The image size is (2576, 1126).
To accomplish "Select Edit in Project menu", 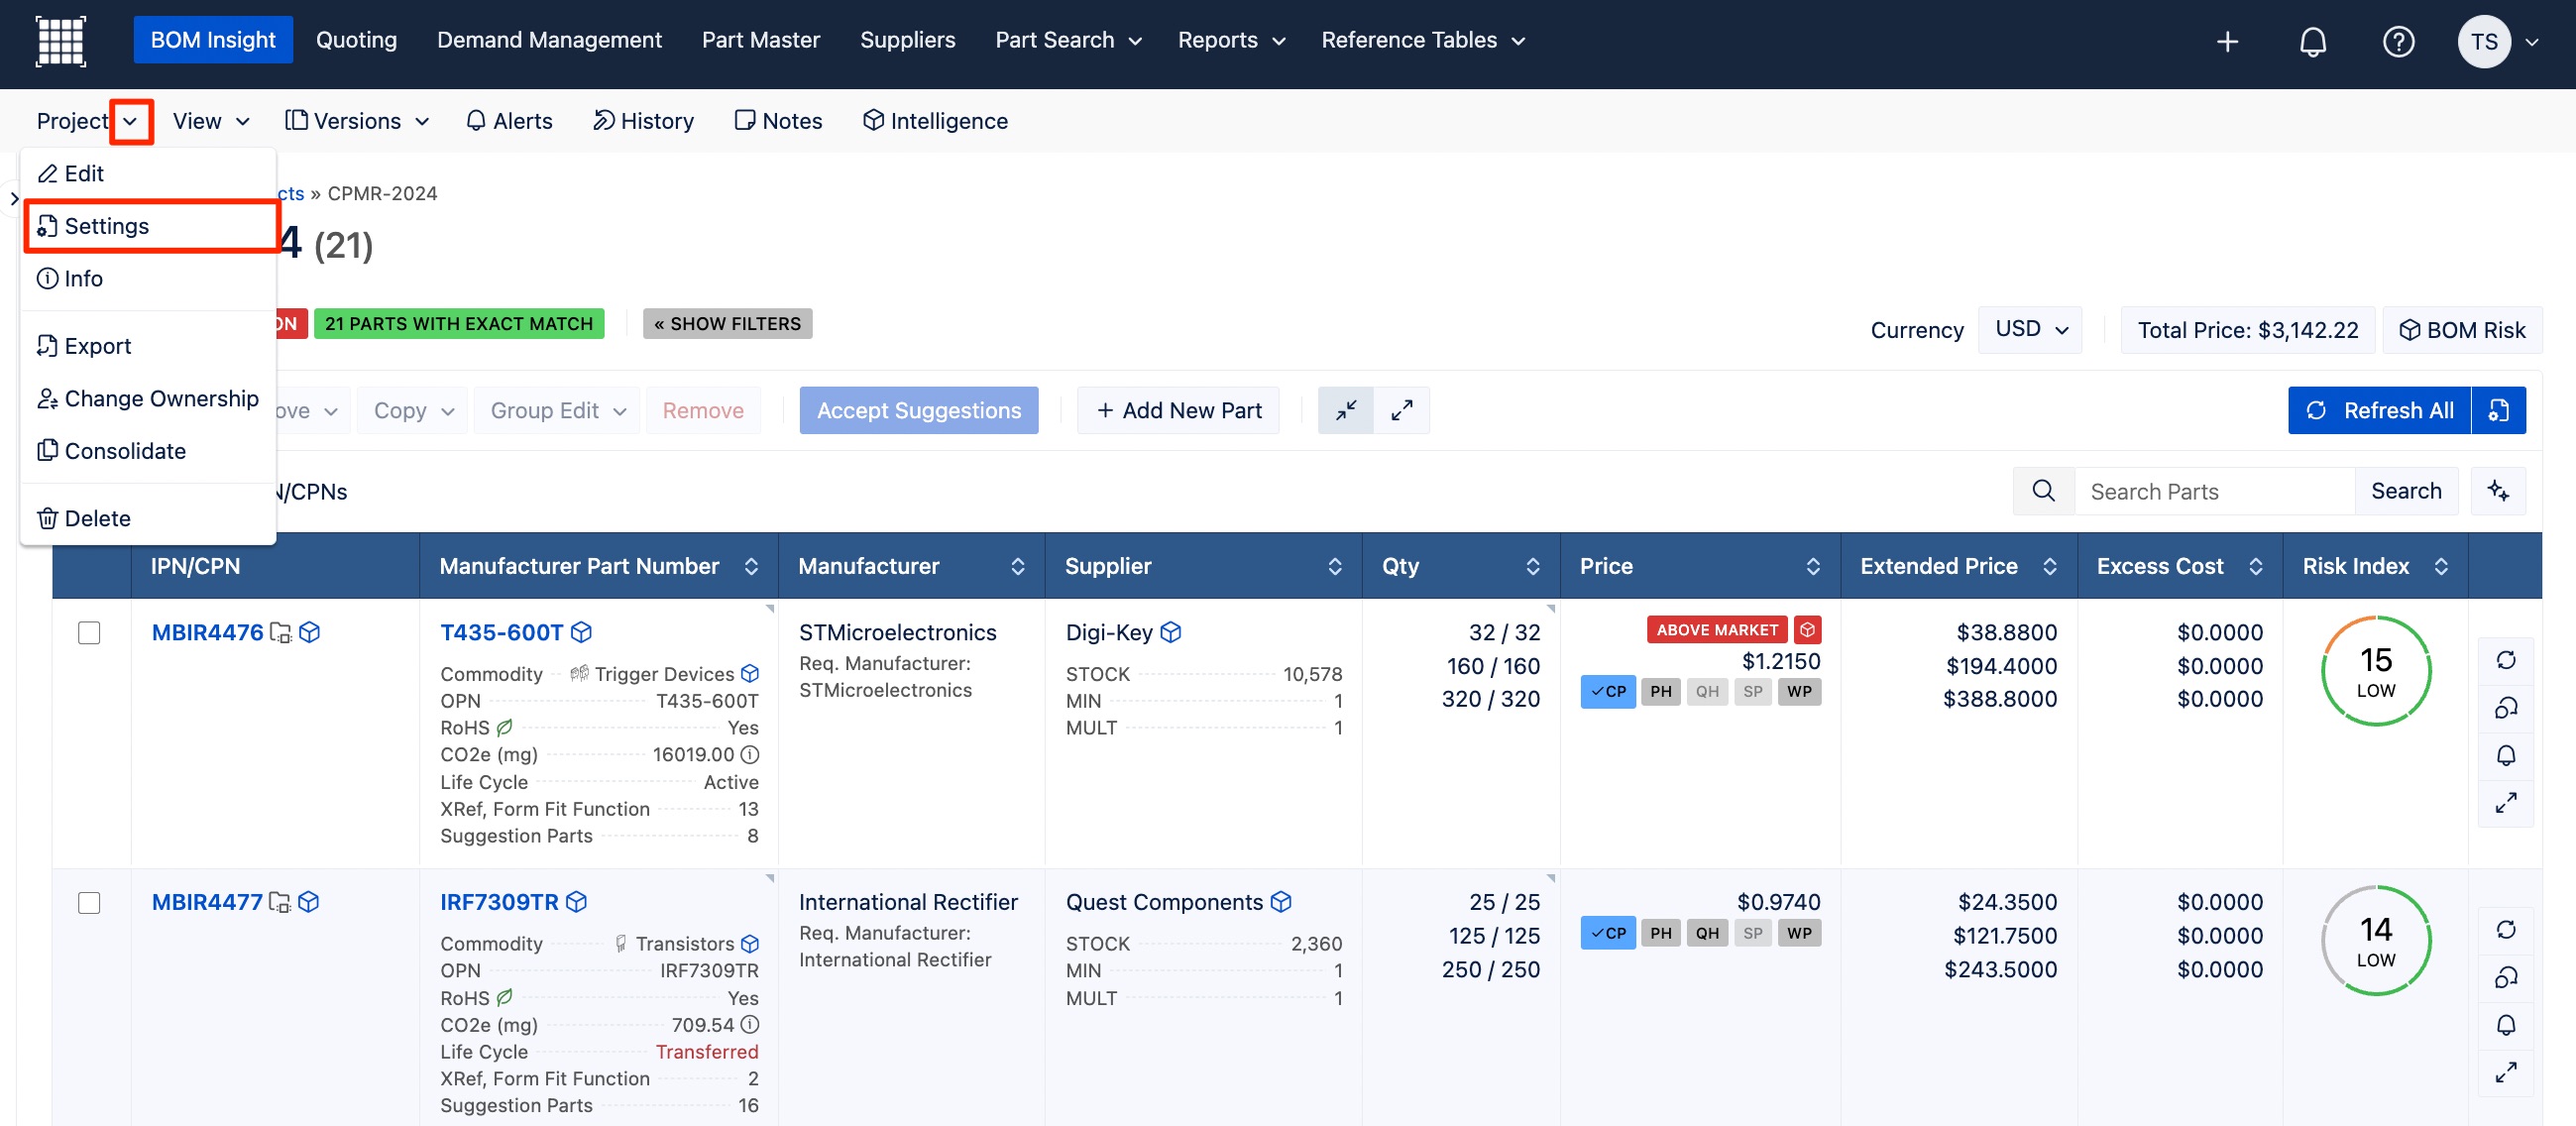I will point(148,173).
